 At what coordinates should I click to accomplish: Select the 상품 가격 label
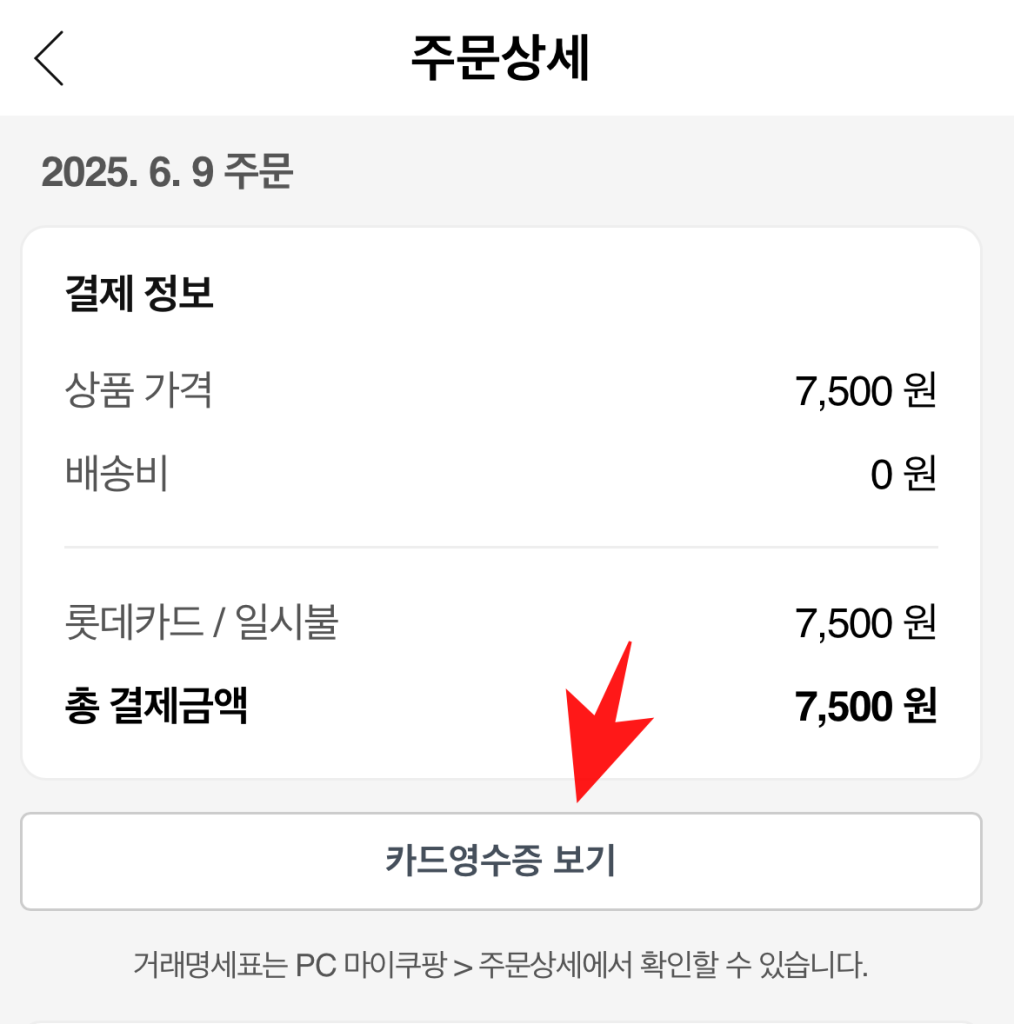point(138,390)
